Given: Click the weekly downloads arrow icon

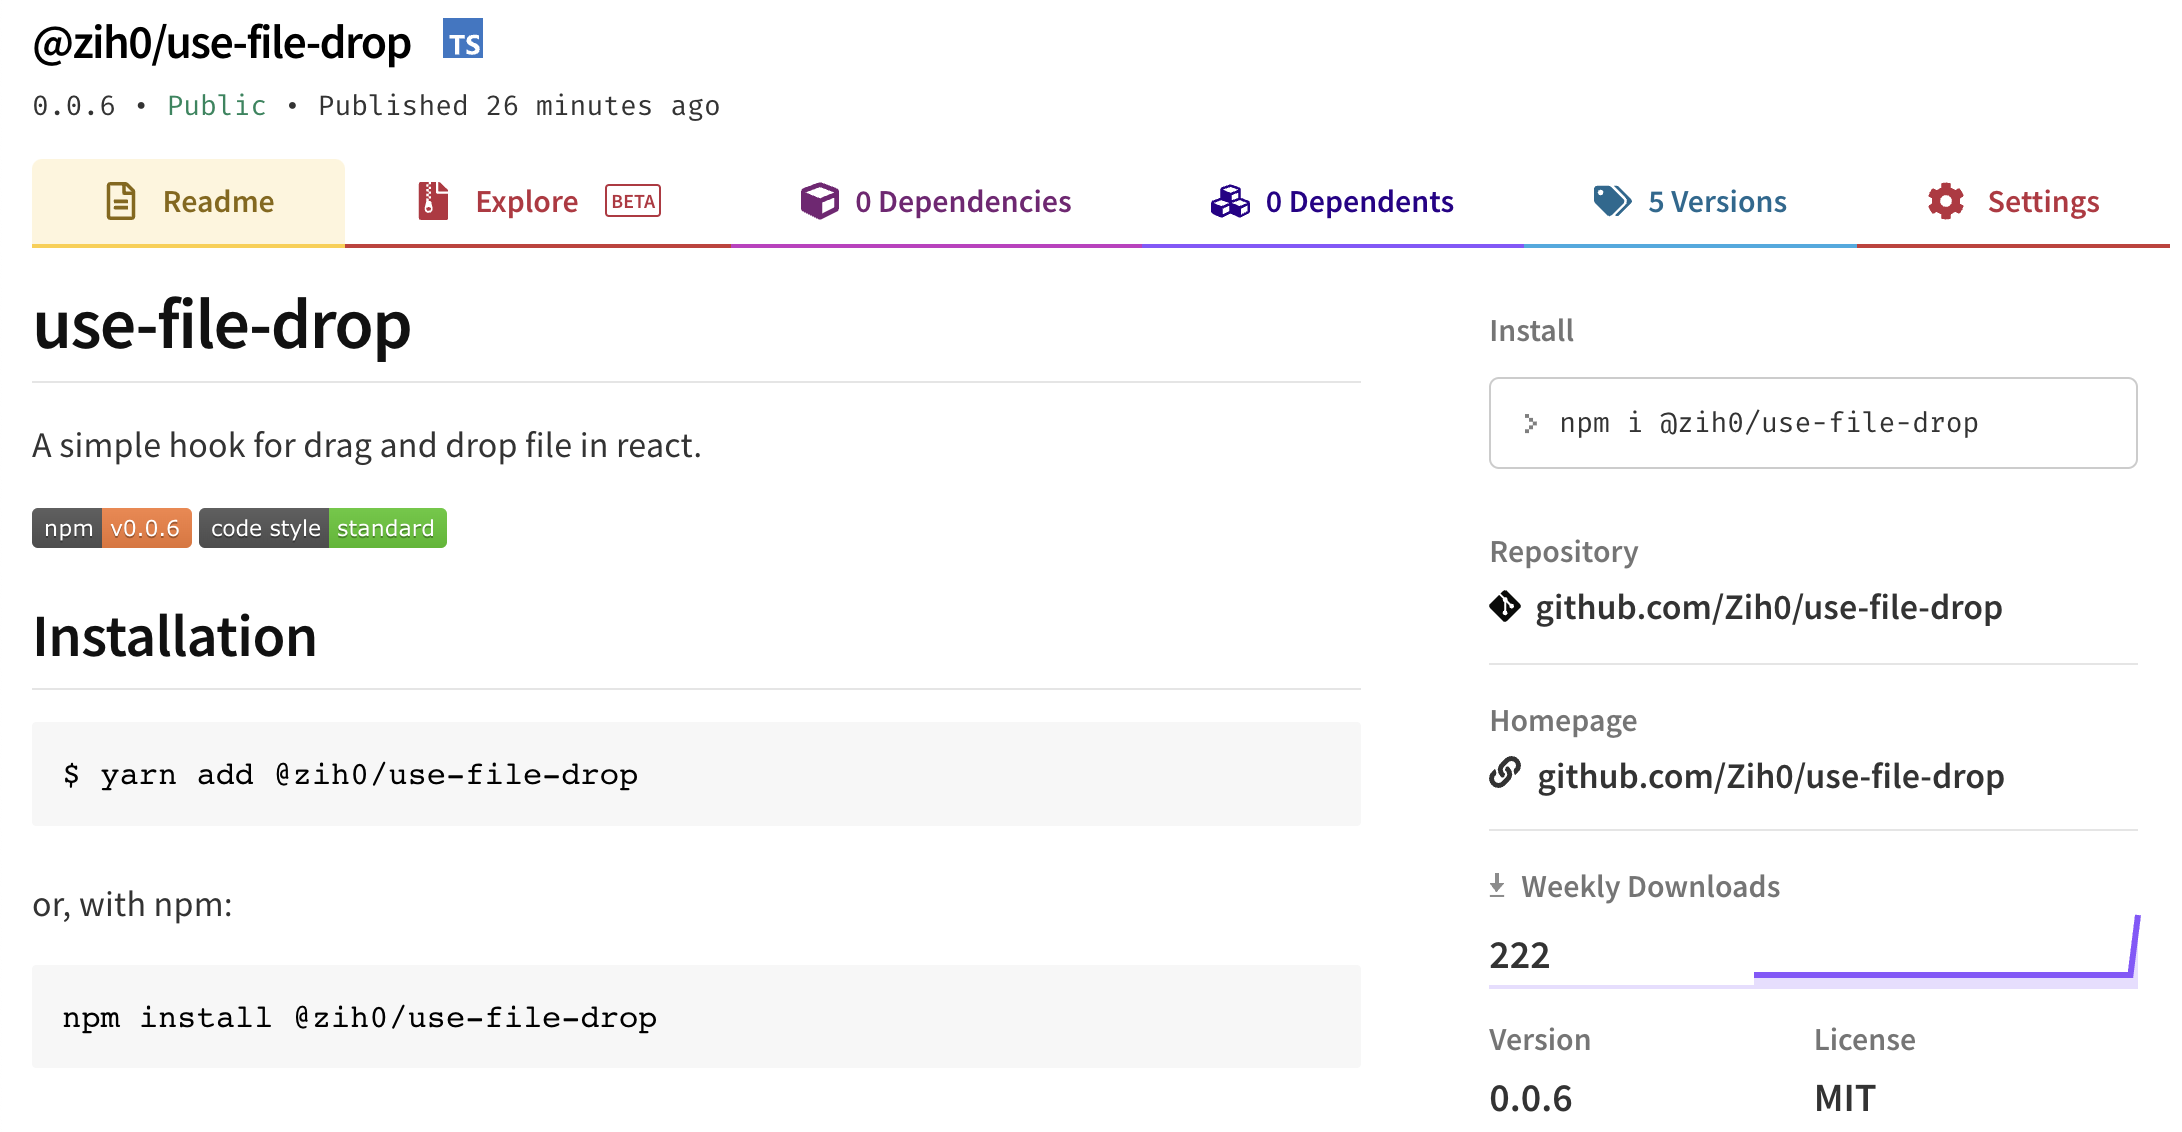Looking at the screenshot, I should point(1497,885).
